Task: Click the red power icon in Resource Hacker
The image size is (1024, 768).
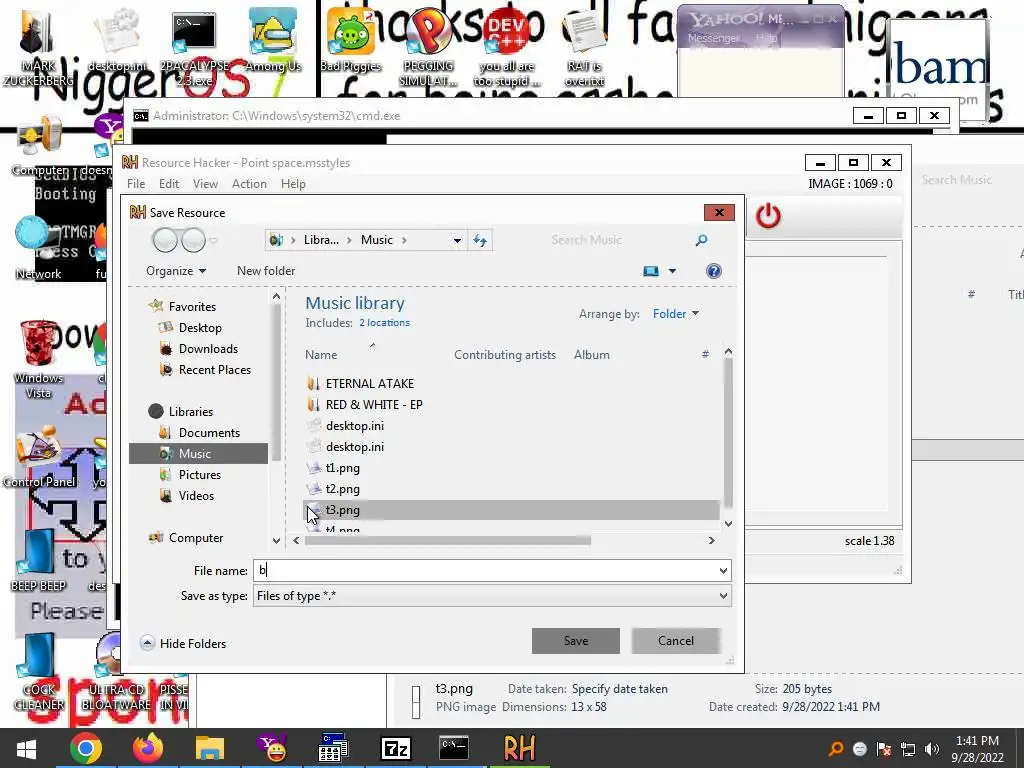Action: 768,216
